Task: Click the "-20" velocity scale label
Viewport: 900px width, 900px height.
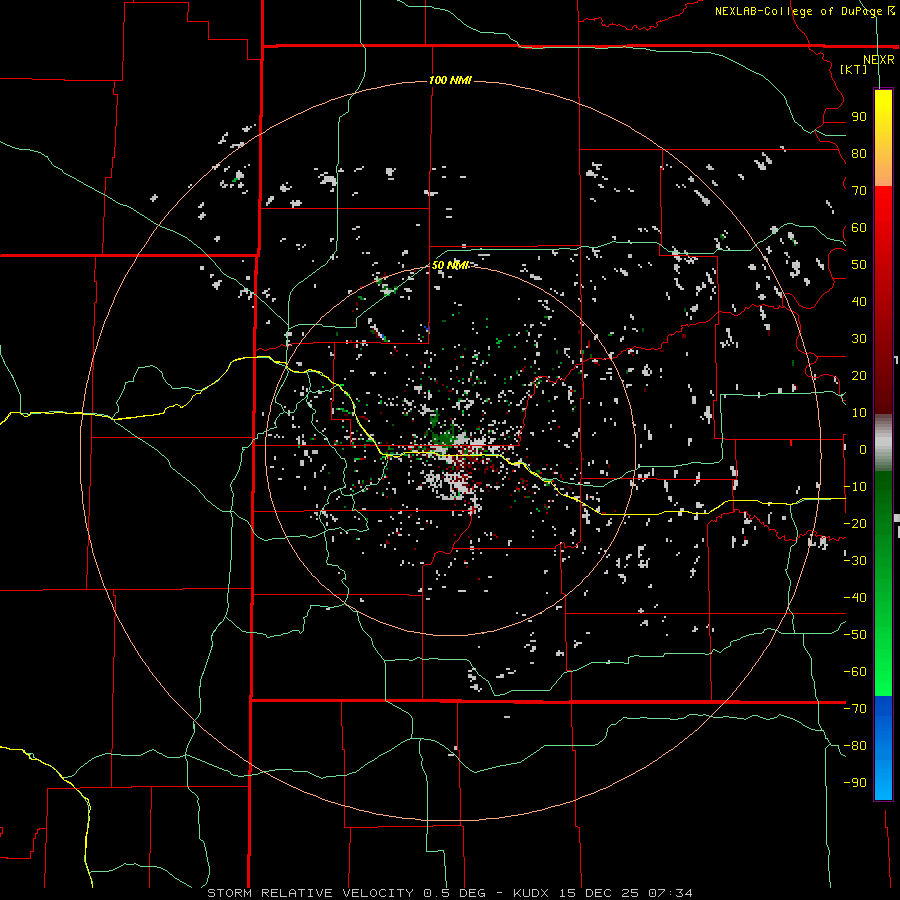Action: point(855,524)
